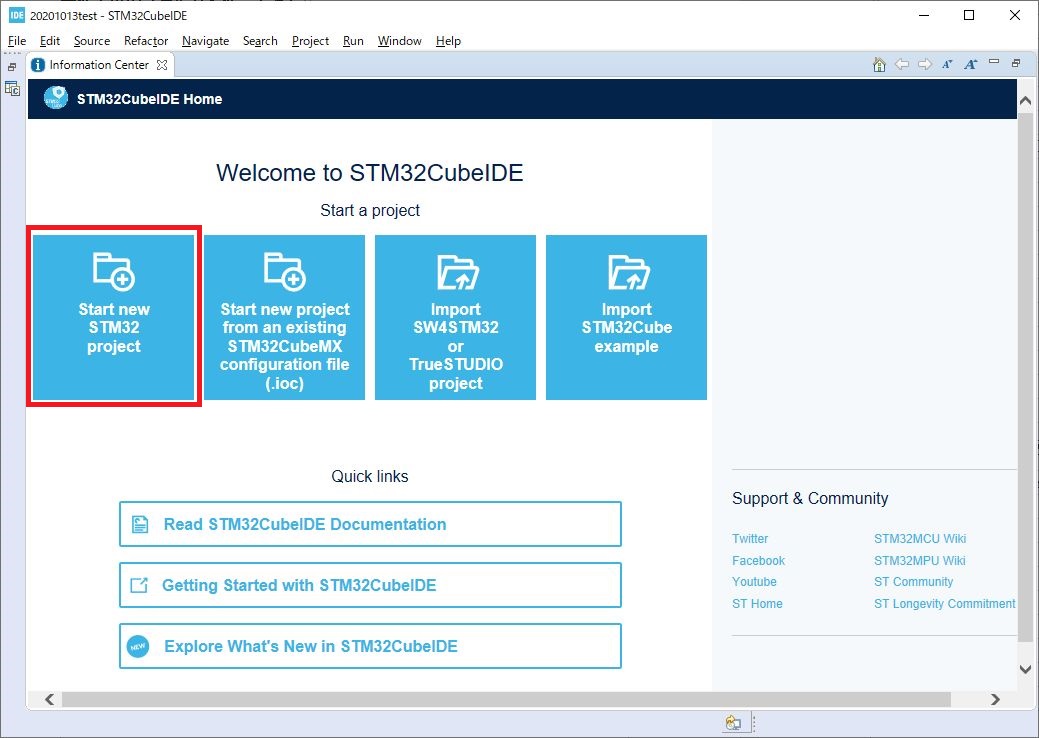Start new STM32 project

[114, 317]
